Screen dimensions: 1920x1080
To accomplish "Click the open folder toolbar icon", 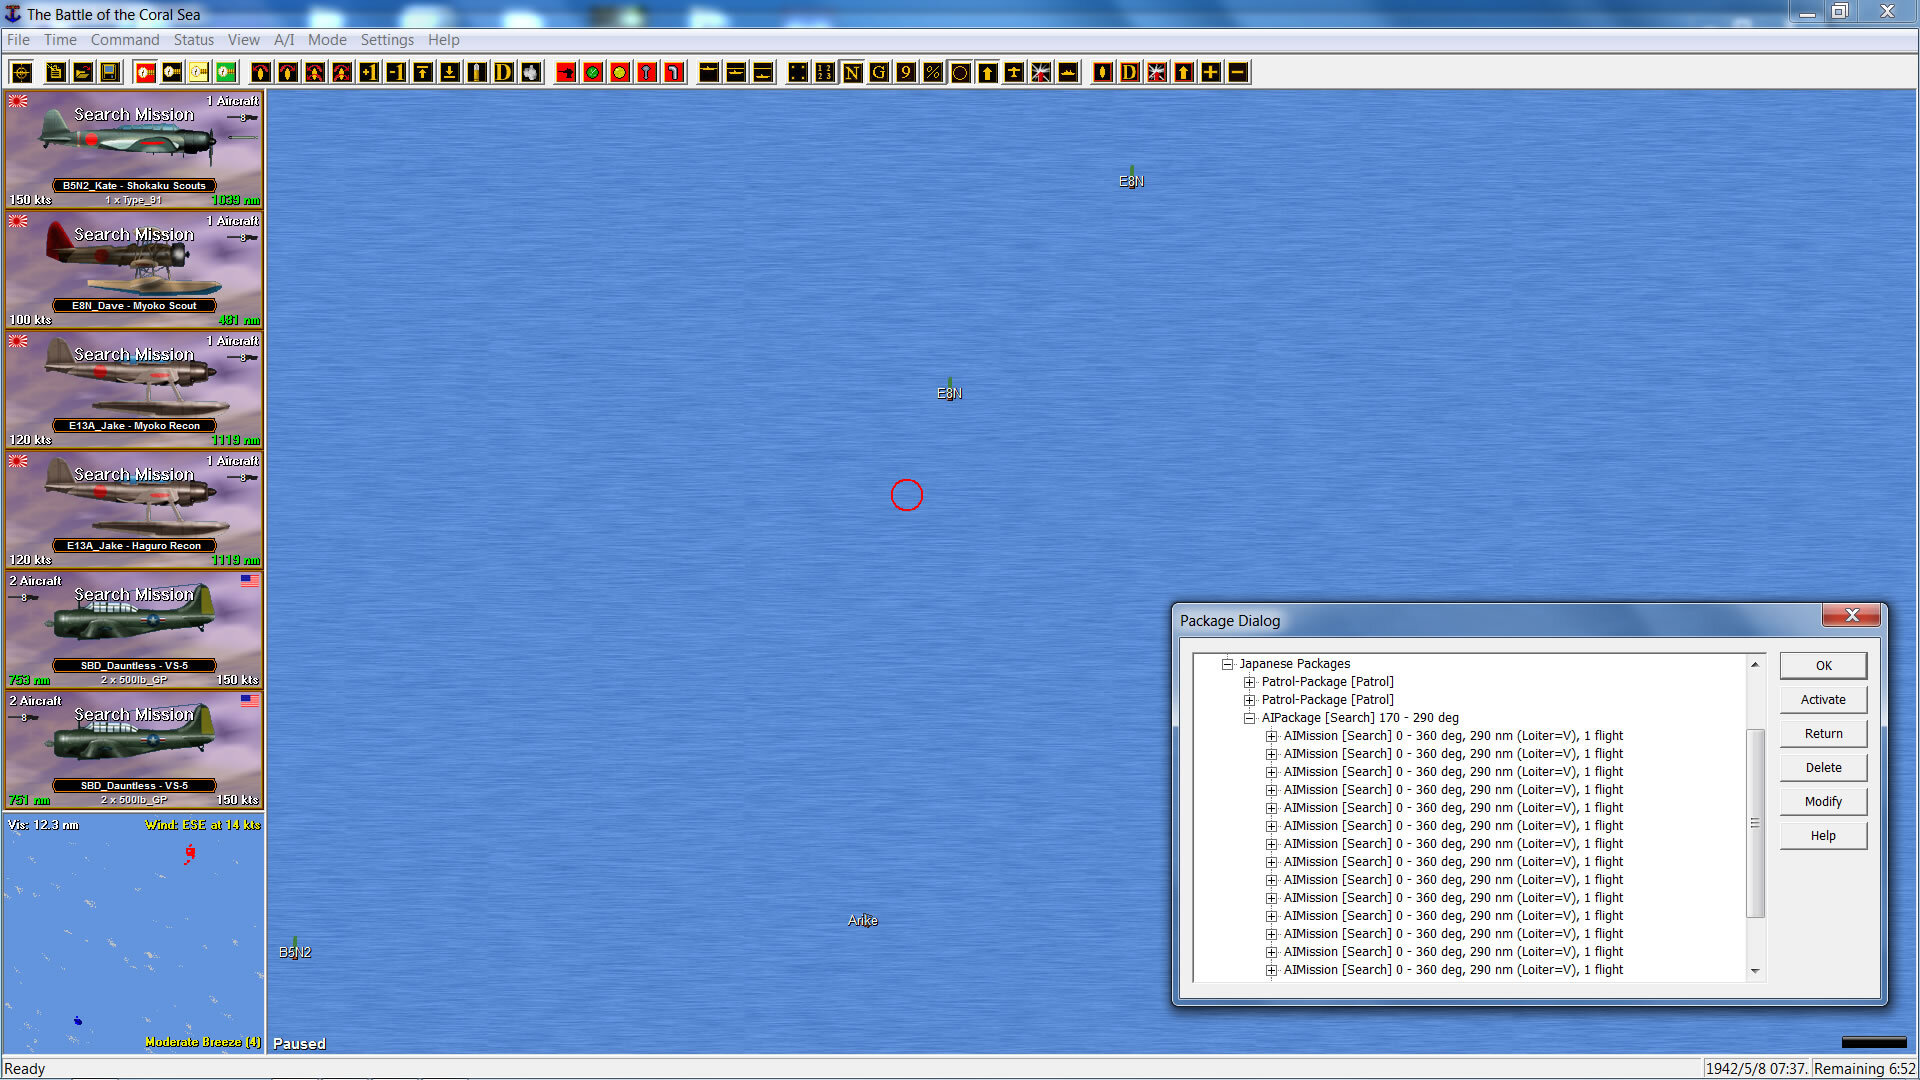I will (83, 72).
